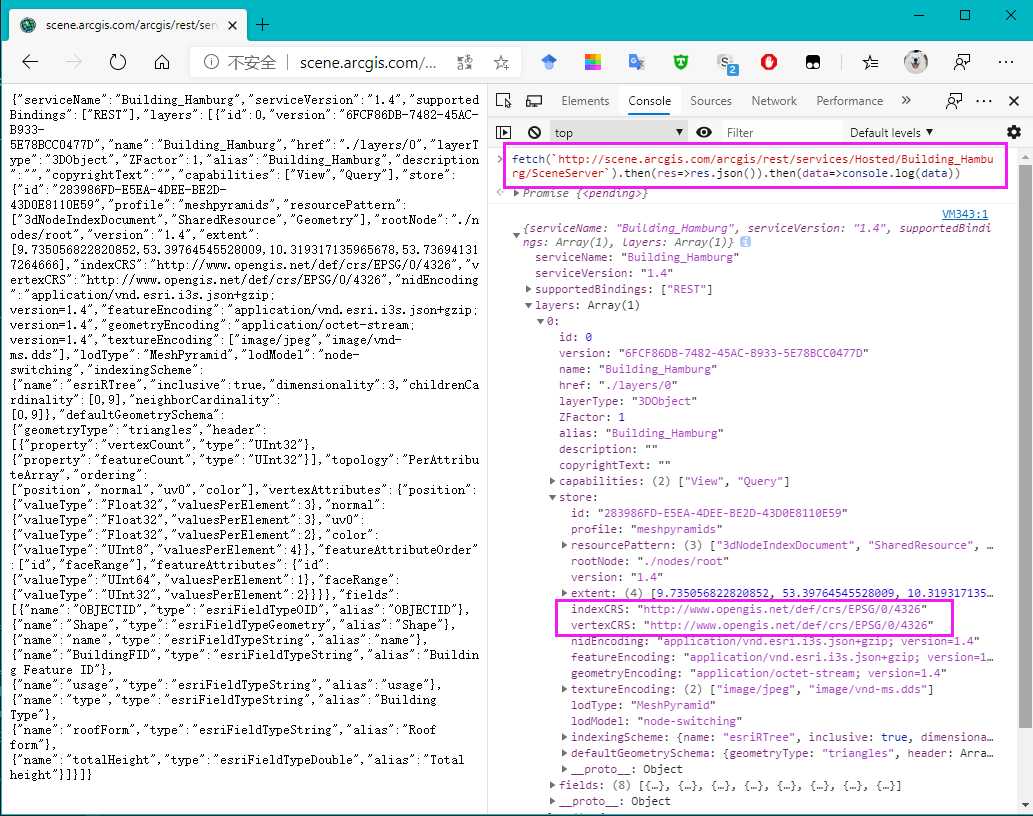Click the browser feedback person icon
The image size is (1033, 816).
961,62
